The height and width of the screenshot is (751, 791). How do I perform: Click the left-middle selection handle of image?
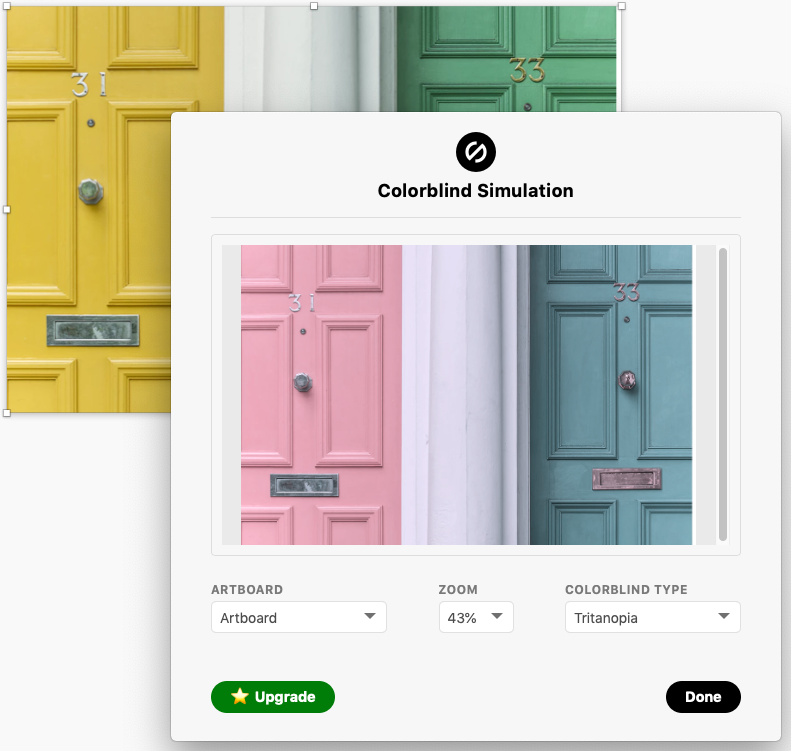point(7,209)
